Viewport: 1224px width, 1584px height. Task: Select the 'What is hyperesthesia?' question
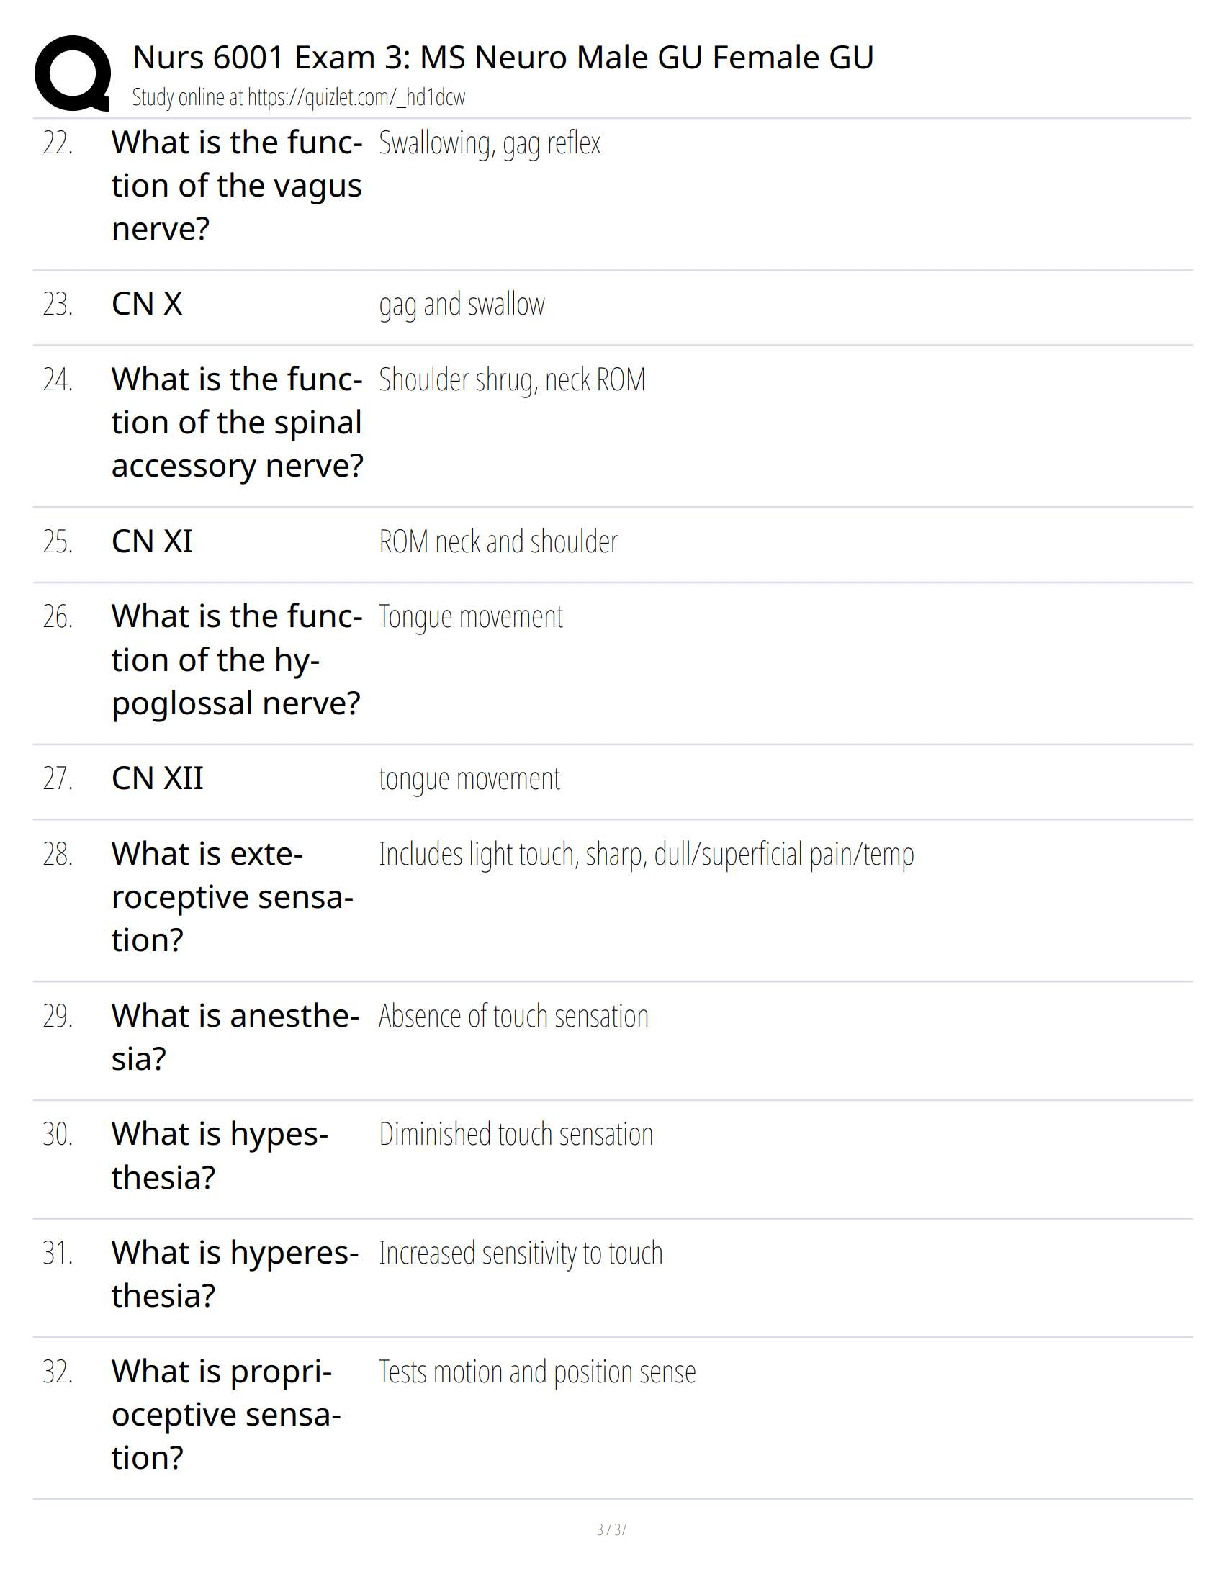pos(235,1274)
